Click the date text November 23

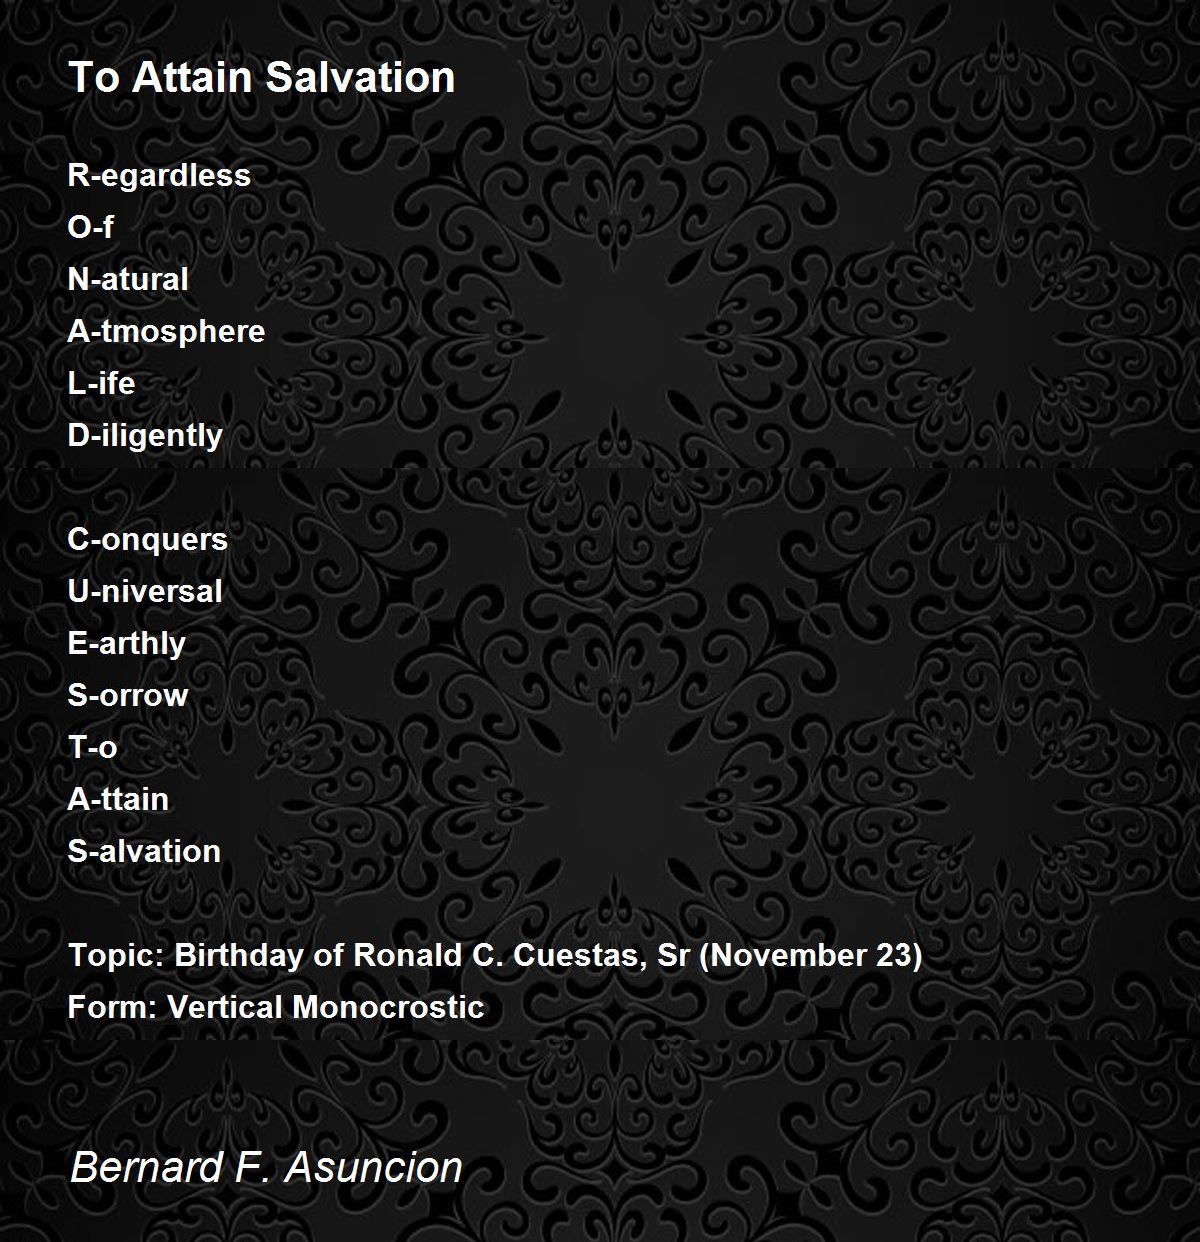(810, 955)
